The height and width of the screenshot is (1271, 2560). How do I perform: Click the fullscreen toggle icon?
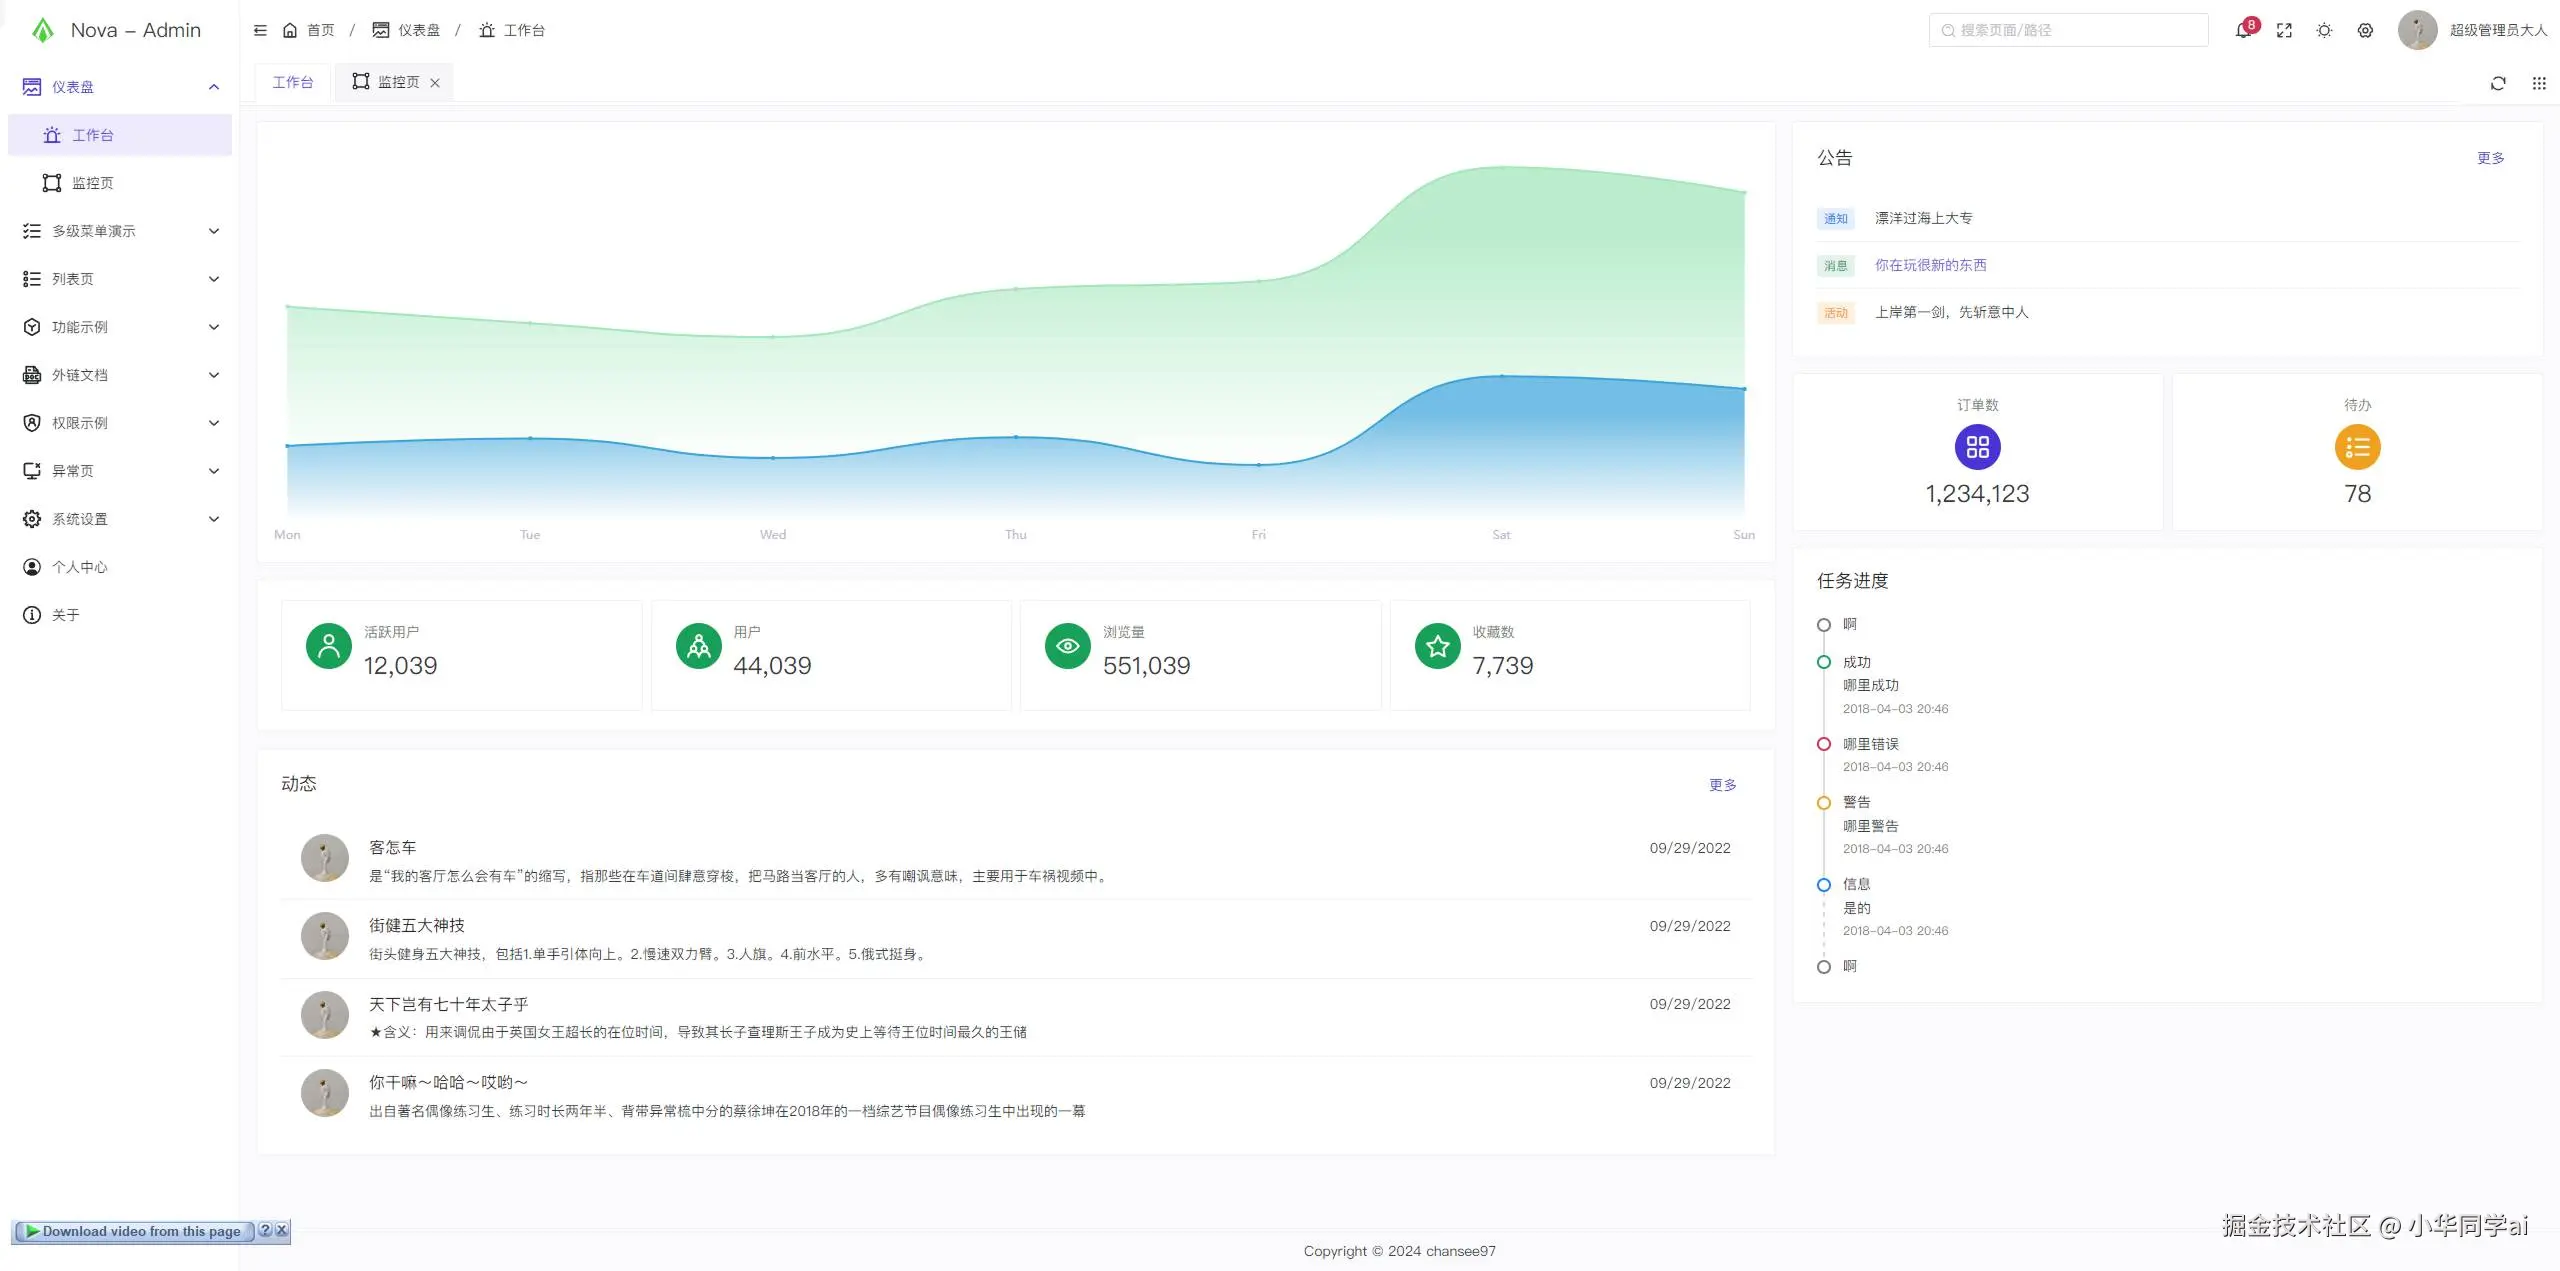click(2284, 30)
